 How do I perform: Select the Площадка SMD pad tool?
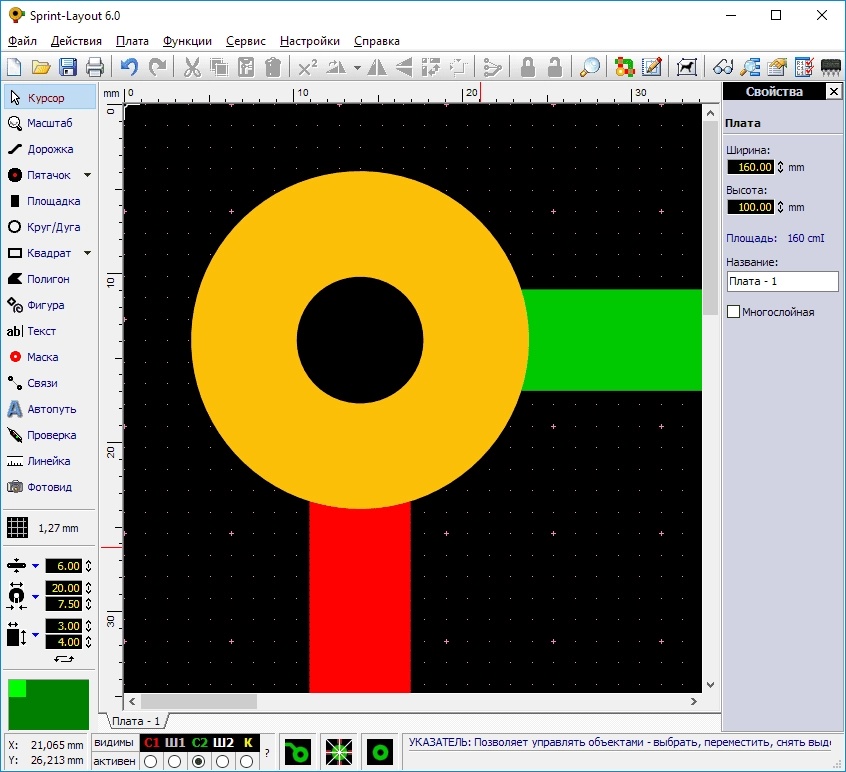click(50, 201)
